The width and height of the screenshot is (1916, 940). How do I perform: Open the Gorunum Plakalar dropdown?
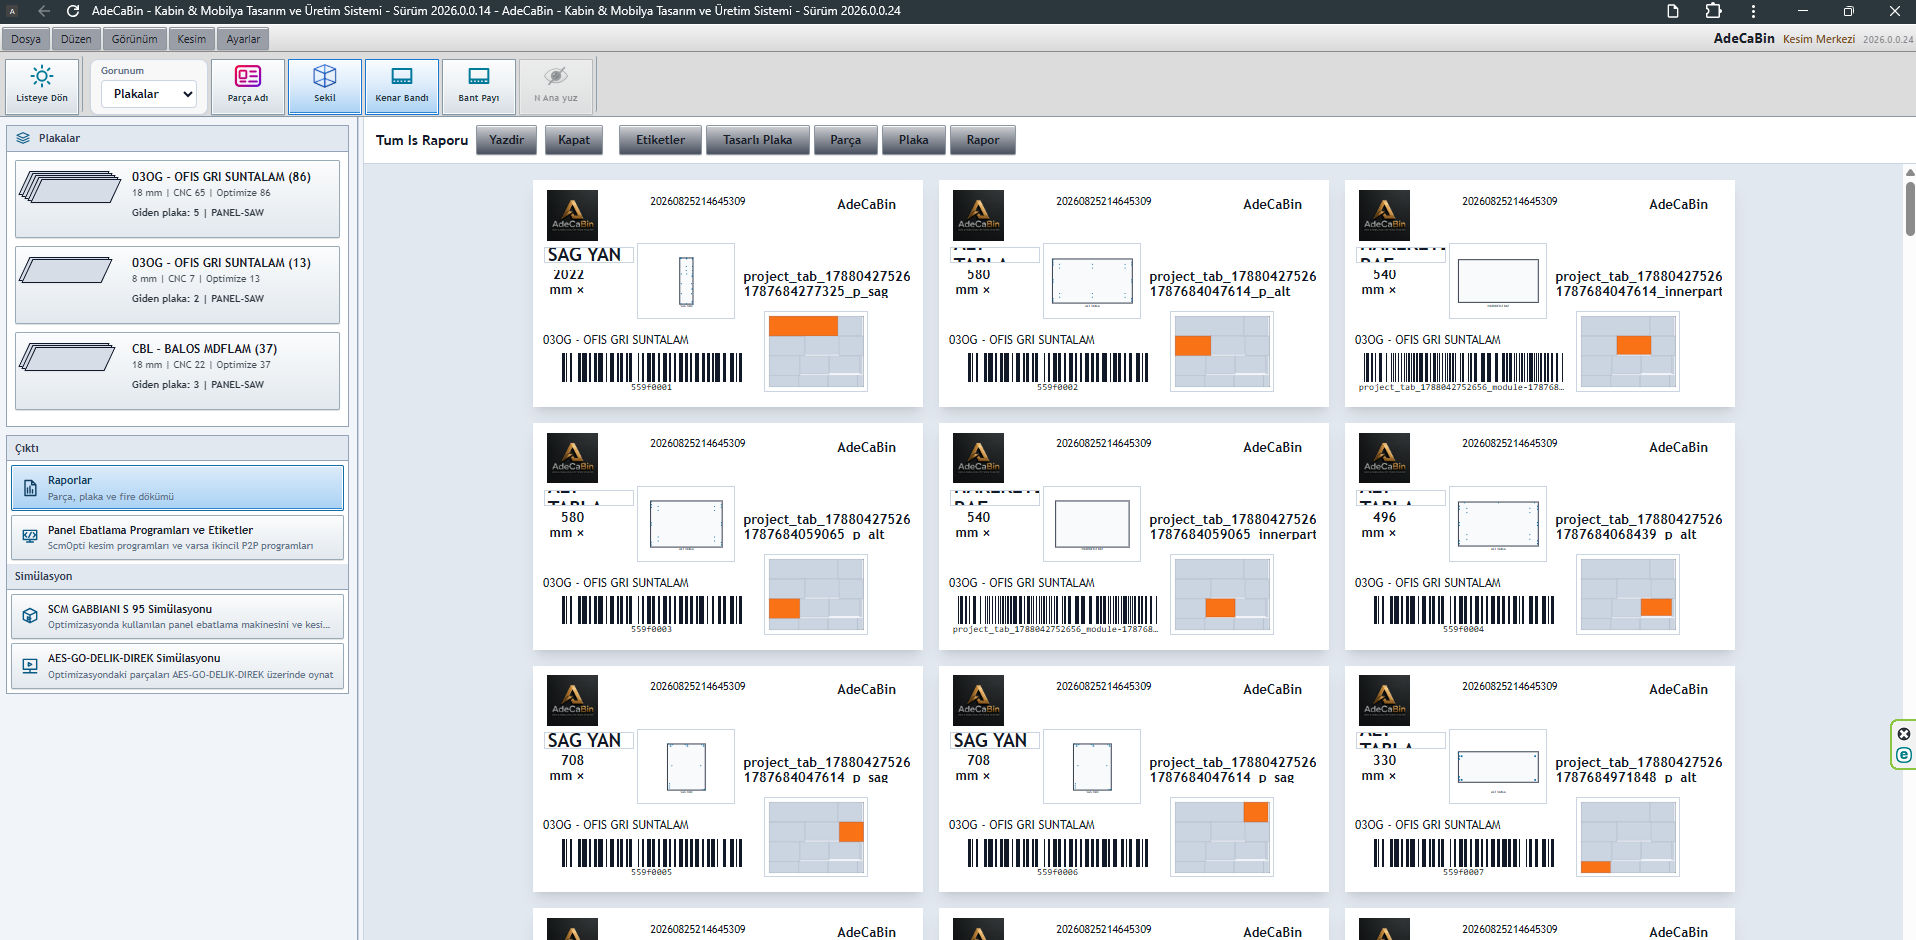149,94
